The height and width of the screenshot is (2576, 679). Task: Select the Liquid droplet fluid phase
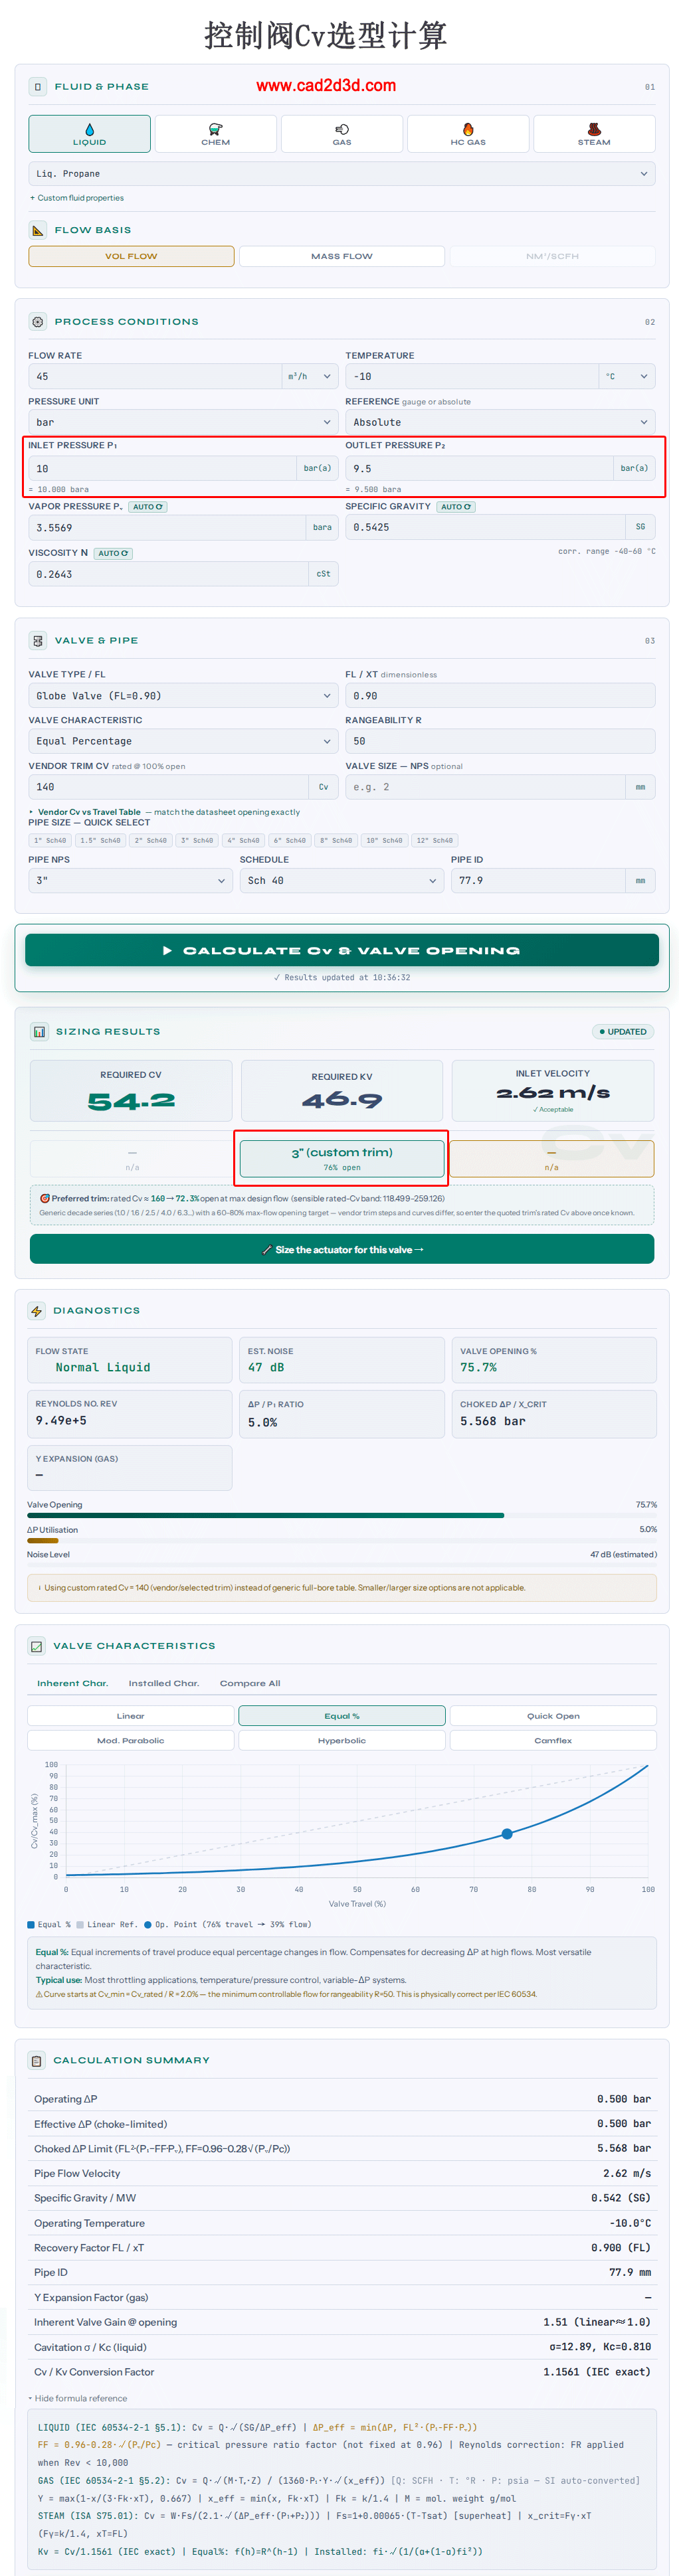tap(89, 134)
